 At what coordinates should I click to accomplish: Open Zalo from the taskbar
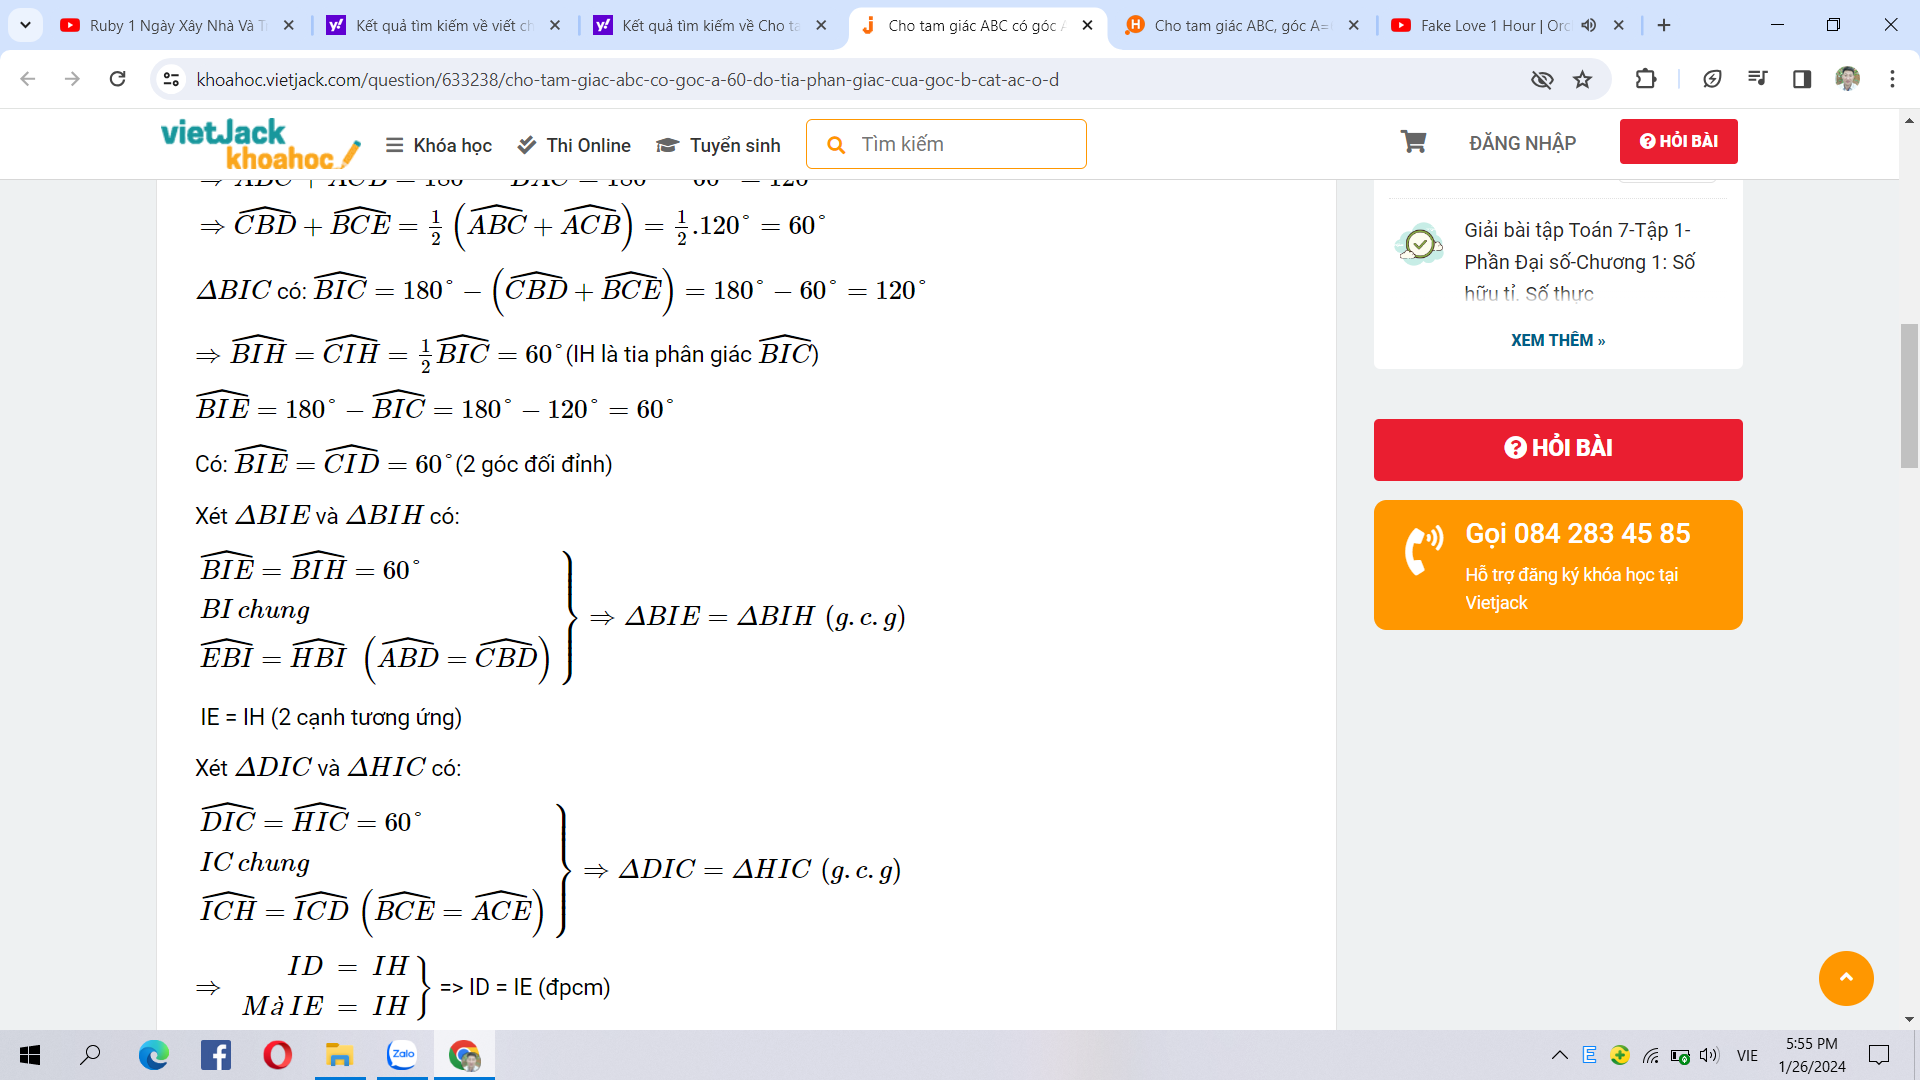click(402, 1055)
